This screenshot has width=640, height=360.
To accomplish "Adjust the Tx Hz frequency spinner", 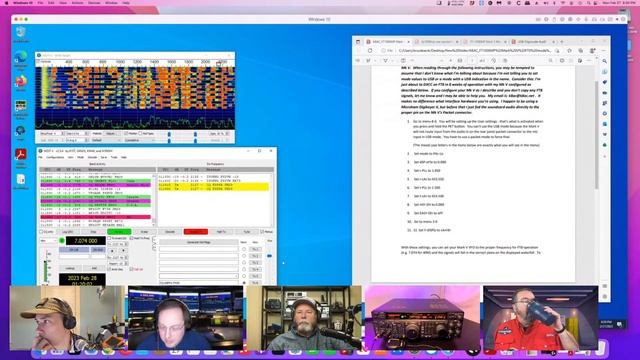I will click(118, 244).
